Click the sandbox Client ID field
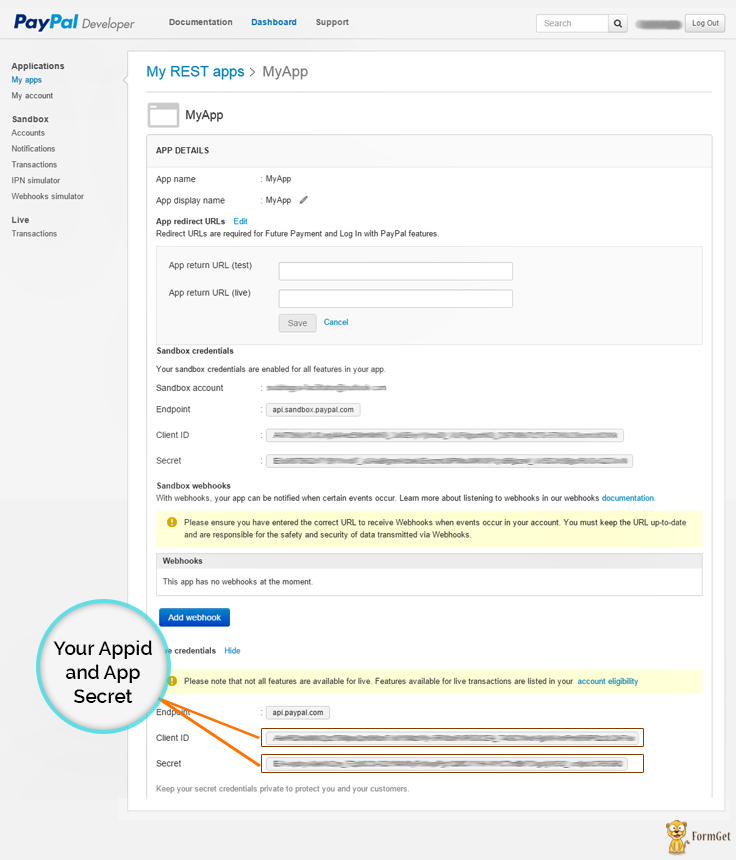Image resolution: width=736 pixels, height=860 pixels. coord(445,435)
